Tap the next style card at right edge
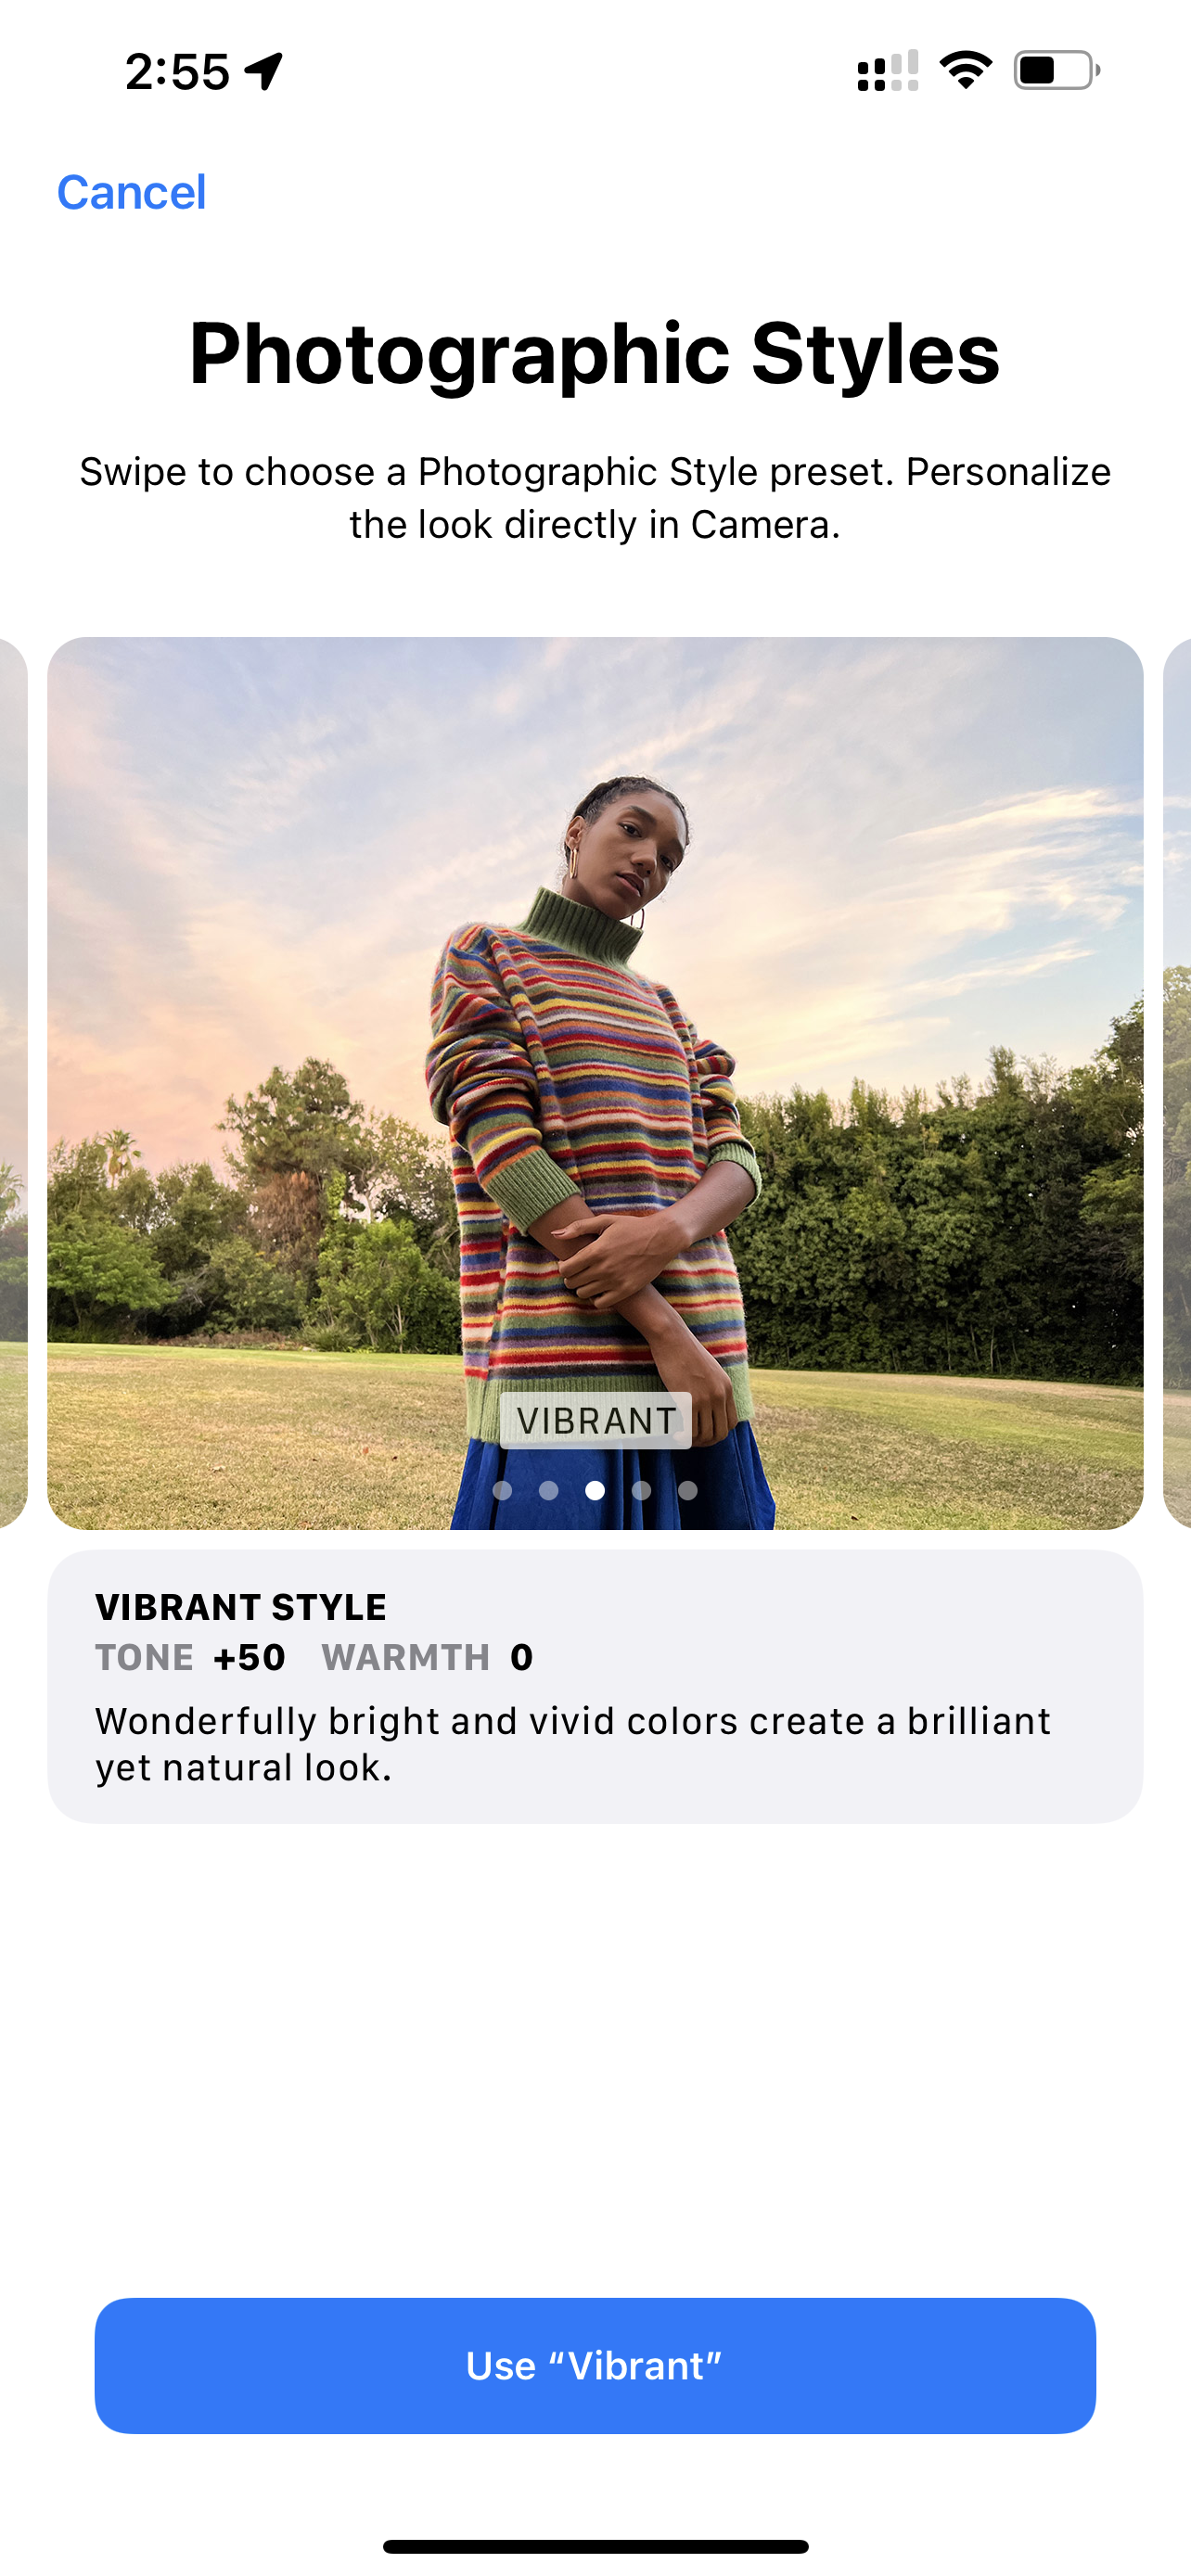Image resolution: width=1191 pixels, height=2576 pixels. click(x=1177, y=1083)
